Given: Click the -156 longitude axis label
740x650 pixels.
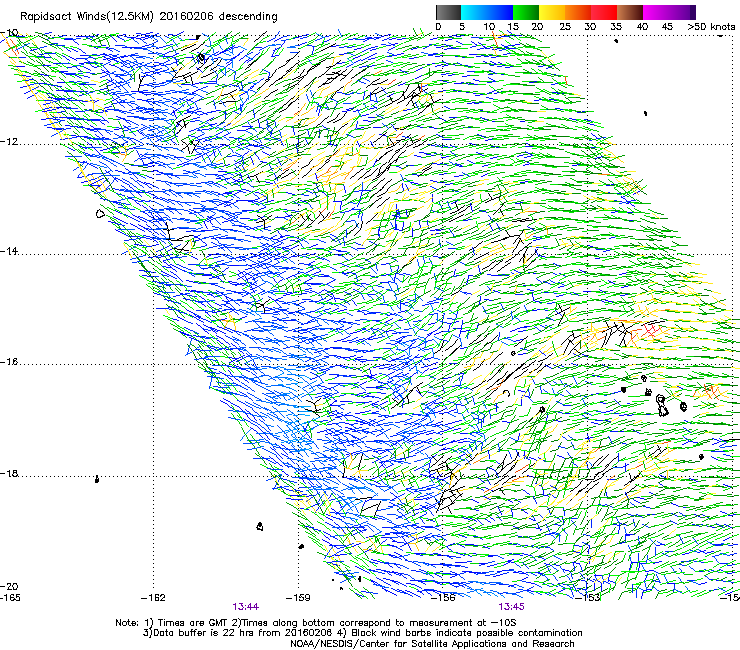Looking at the screenshot, I should pos(443,598).
